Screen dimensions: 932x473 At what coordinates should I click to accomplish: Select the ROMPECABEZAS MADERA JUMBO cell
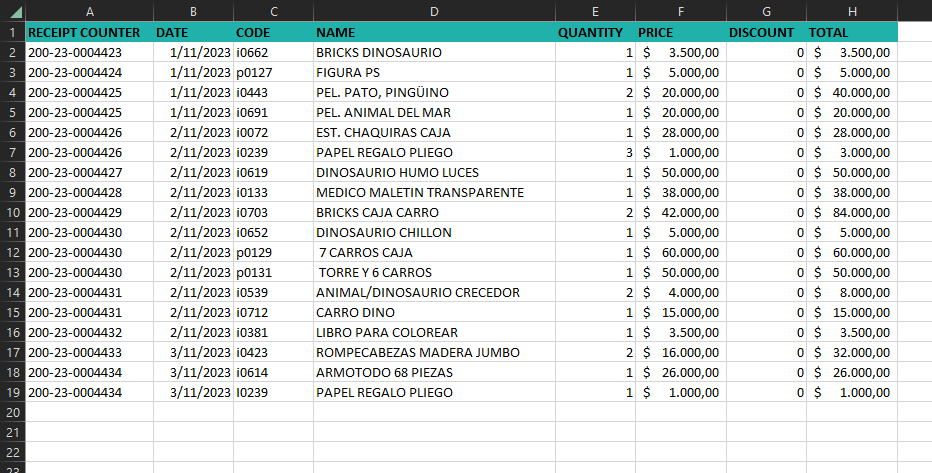click(x=433, y=352)
